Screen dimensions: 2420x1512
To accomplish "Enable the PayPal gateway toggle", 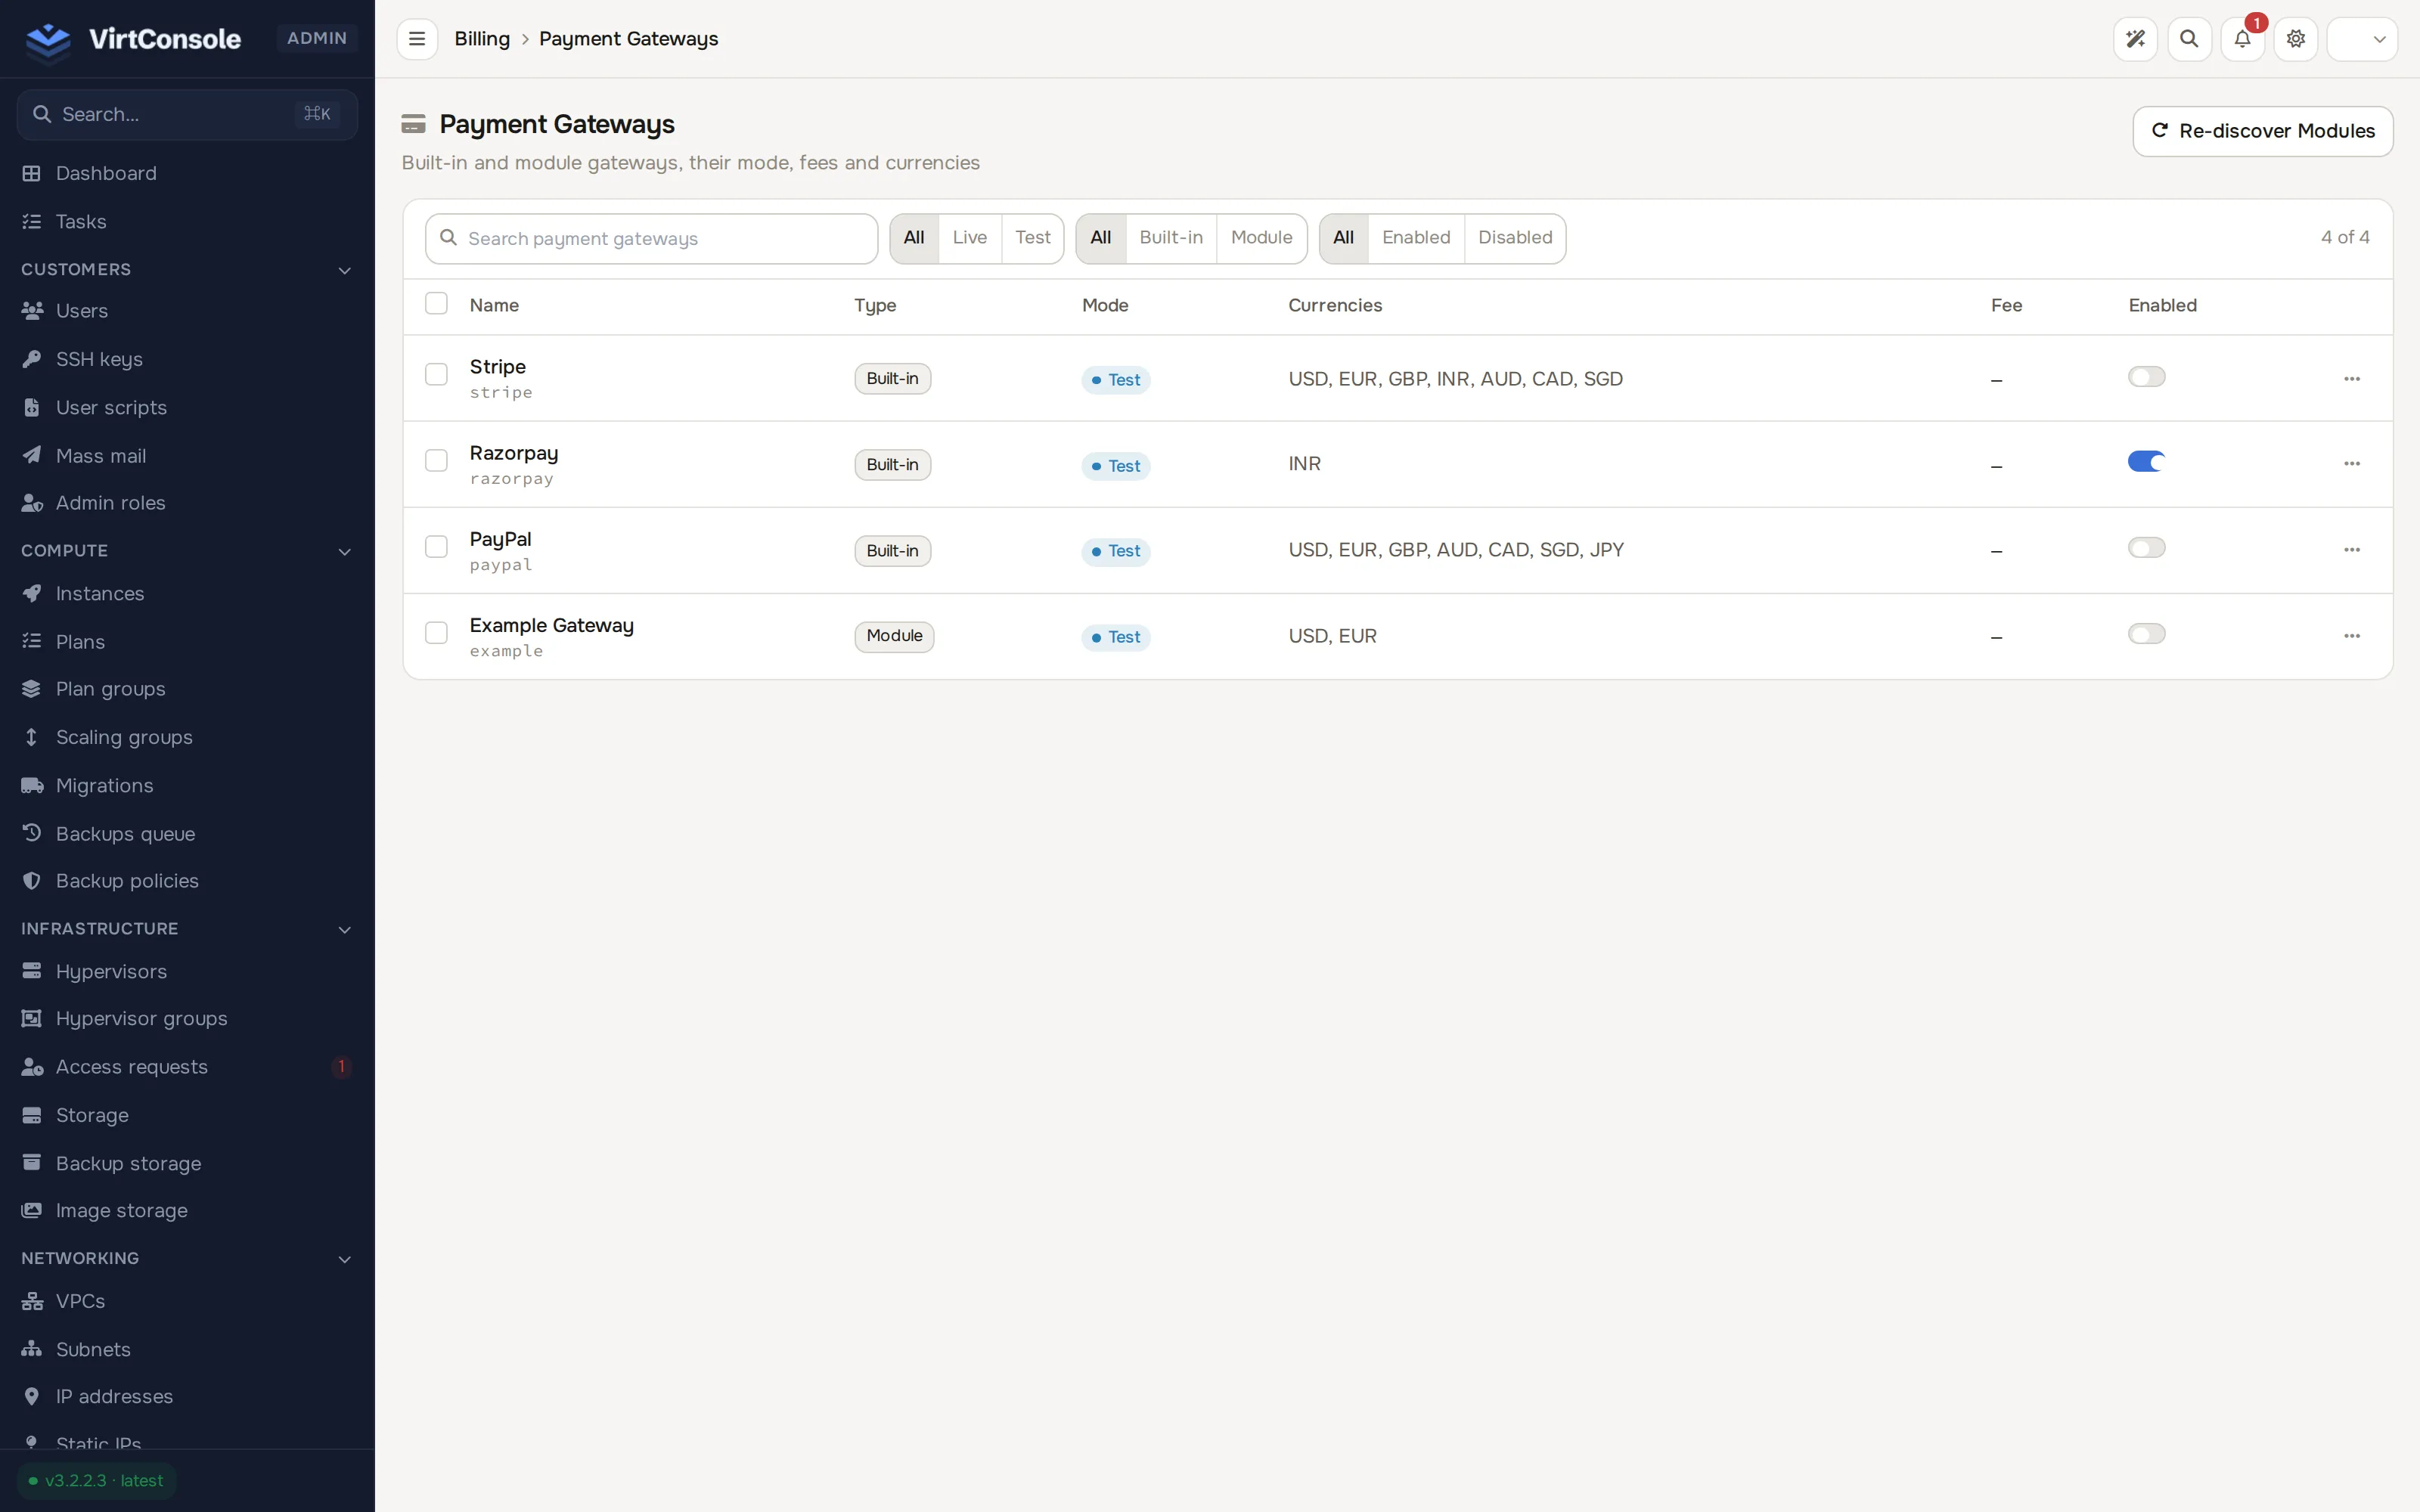I will (x=2146, y=548).
